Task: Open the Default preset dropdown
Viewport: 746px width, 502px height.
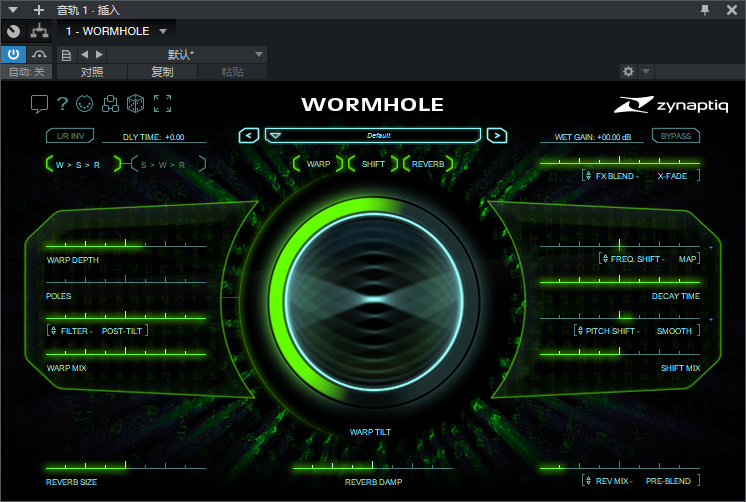Action: pyautogui.click(x=373, y=136)
